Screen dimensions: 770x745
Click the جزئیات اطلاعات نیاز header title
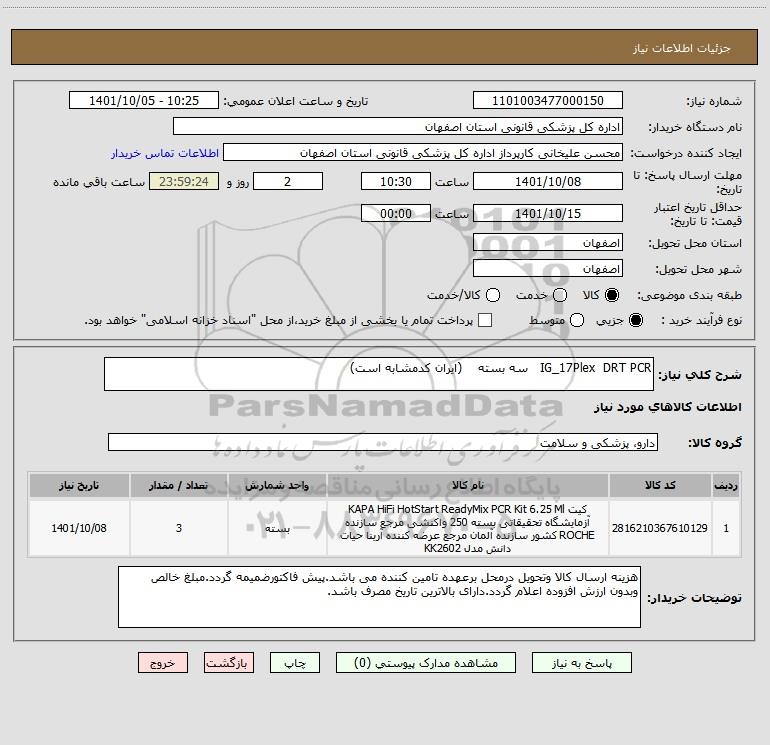tap(682, 48)
